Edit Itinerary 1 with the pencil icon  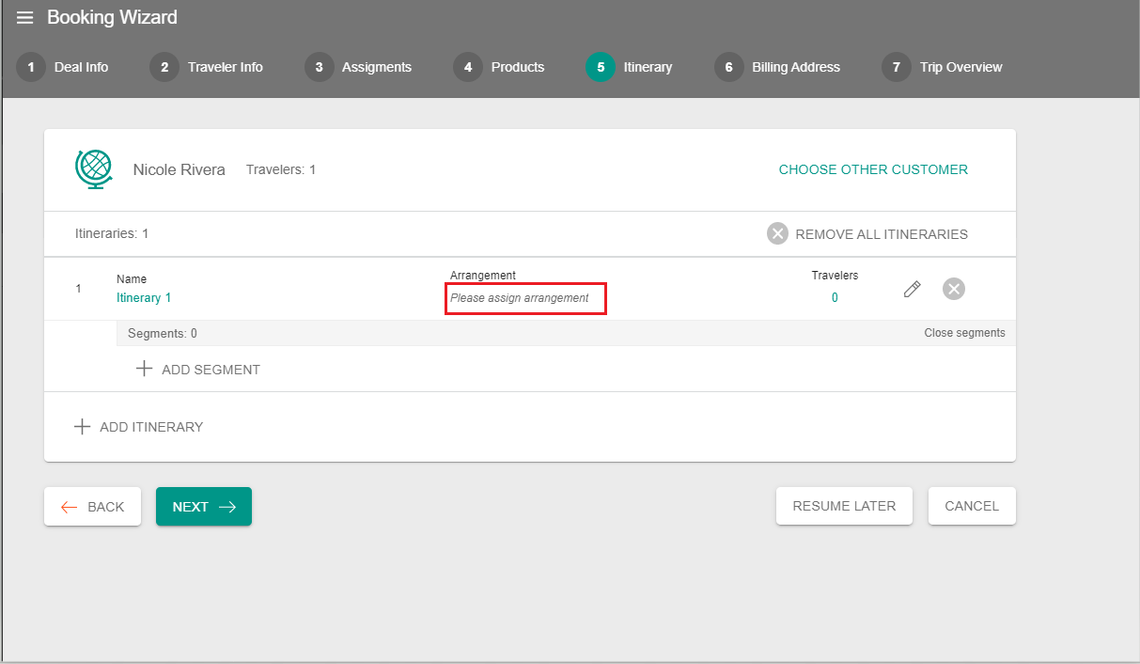click(x=912, y=289)
